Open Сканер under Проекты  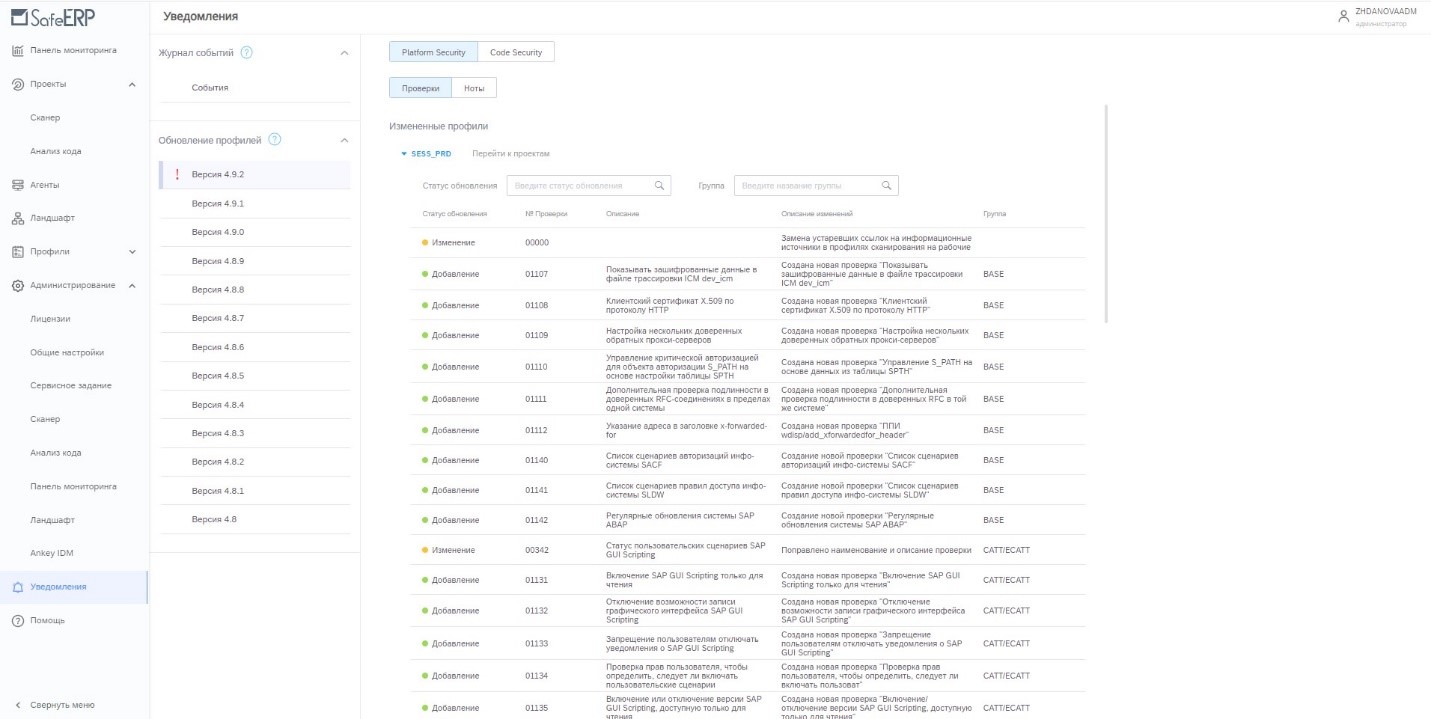46,118
